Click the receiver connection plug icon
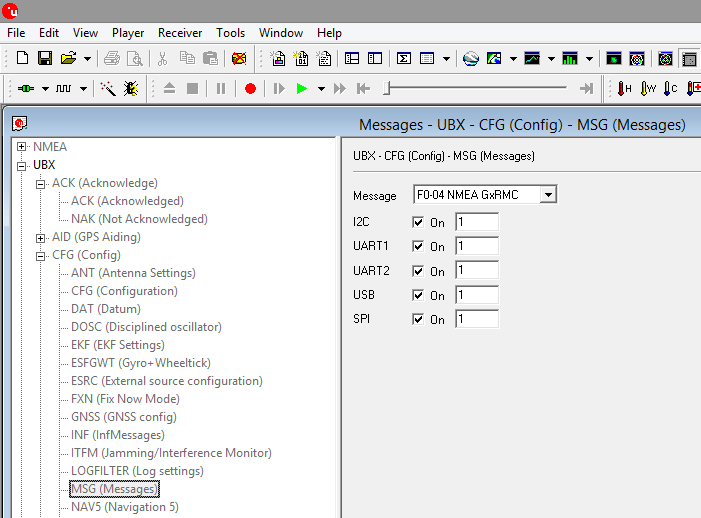 tap(25, 89)
